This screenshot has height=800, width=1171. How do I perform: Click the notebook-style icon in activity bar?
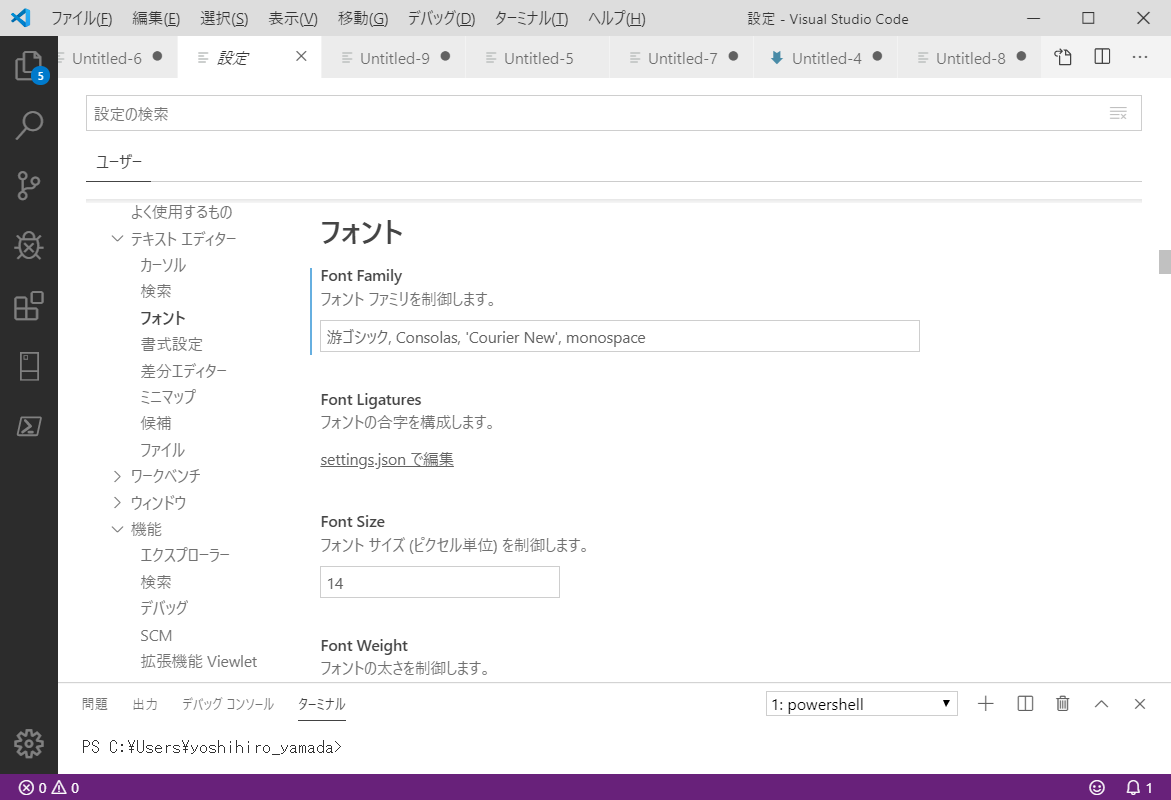(29, 366)
